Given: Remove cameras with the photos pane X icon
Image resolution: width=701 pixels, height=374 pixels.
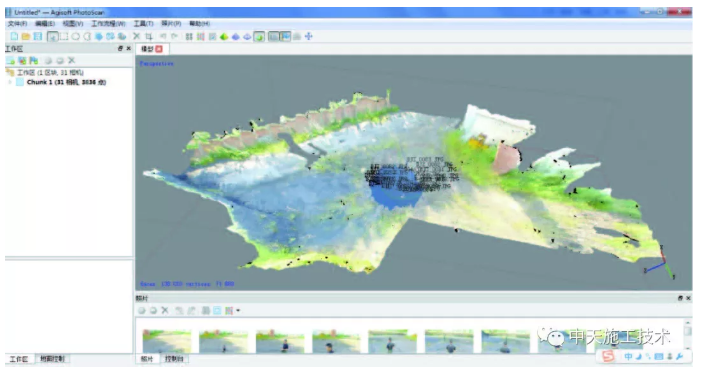Looking at the screenshot, I should pos(165,311).
